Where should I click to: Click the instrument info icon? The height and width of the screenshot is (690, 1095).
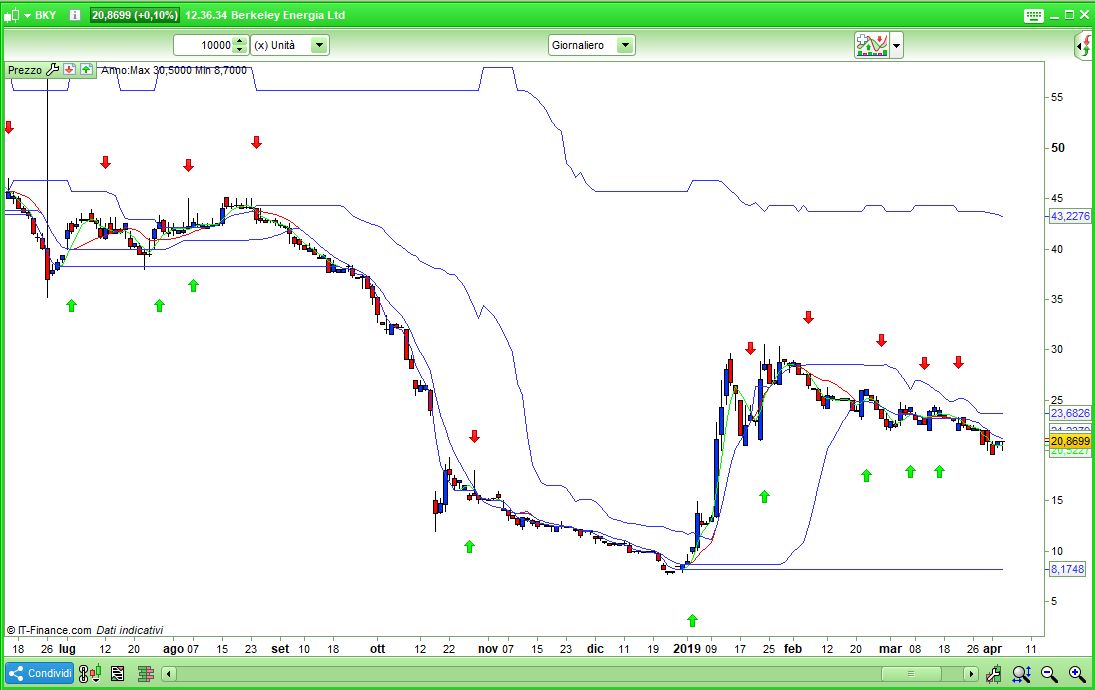click(x=75, y=15)
